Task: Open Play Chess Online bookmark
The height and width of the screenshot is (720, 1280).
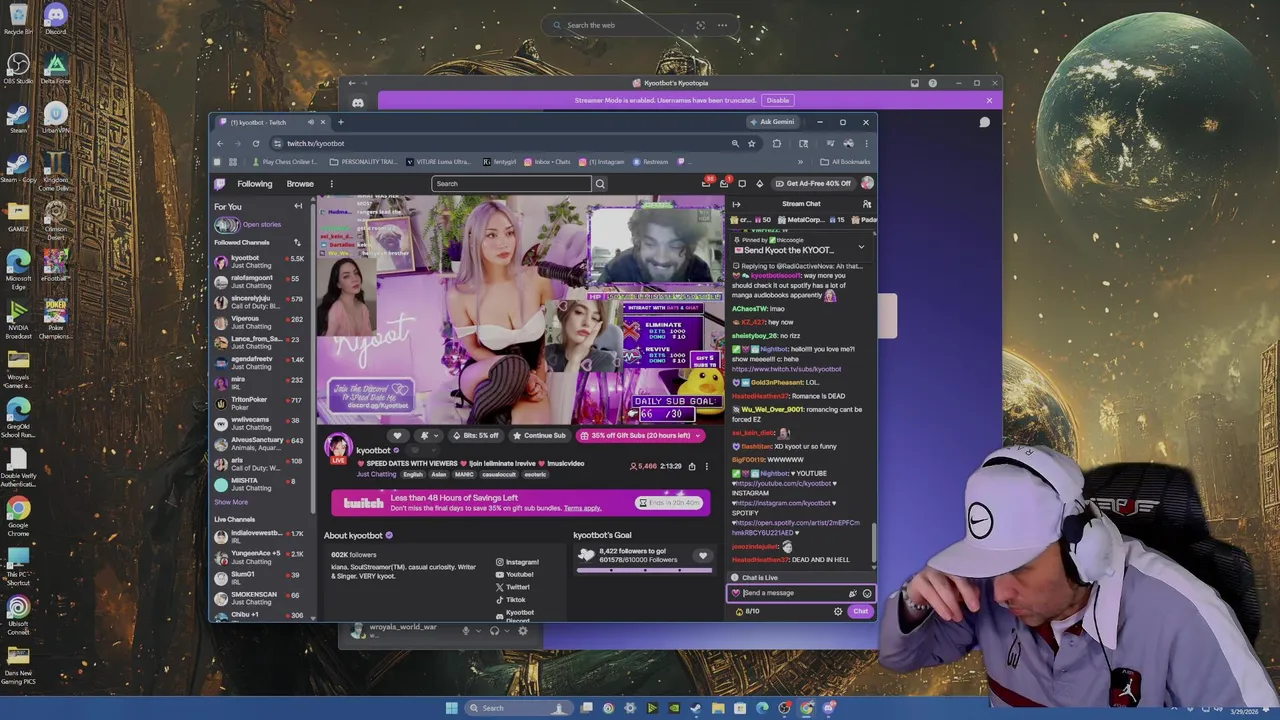Action: (x=285, y=162)
